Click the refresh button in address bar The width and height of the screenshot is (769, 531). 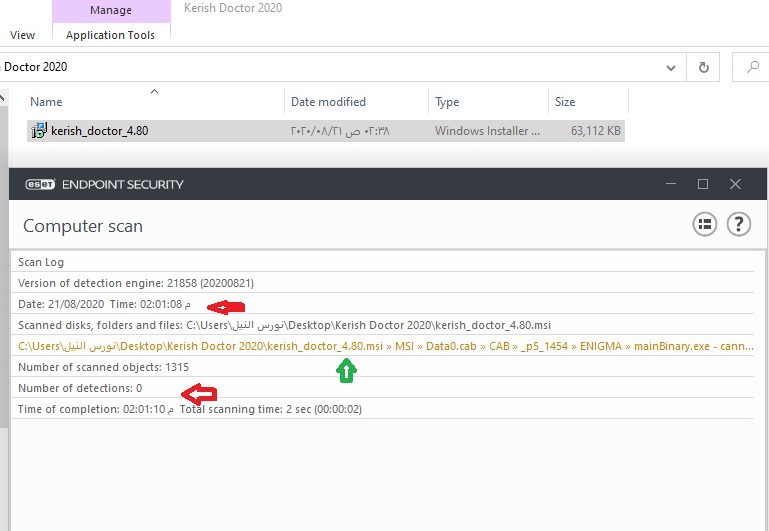704,68
